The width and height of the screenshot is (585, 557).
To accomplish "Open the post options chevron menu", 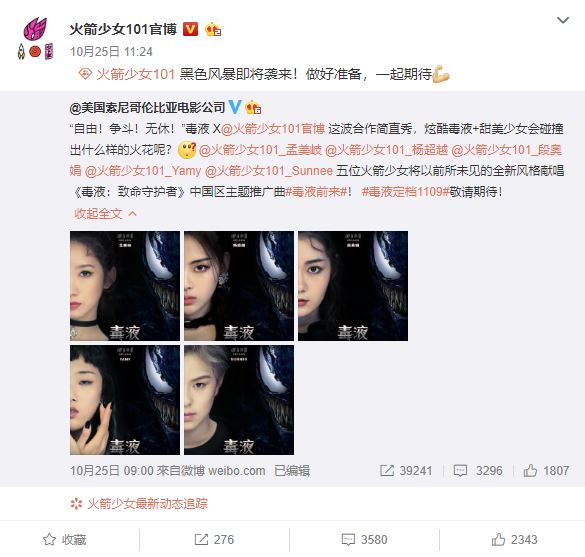I will [563, 20].
